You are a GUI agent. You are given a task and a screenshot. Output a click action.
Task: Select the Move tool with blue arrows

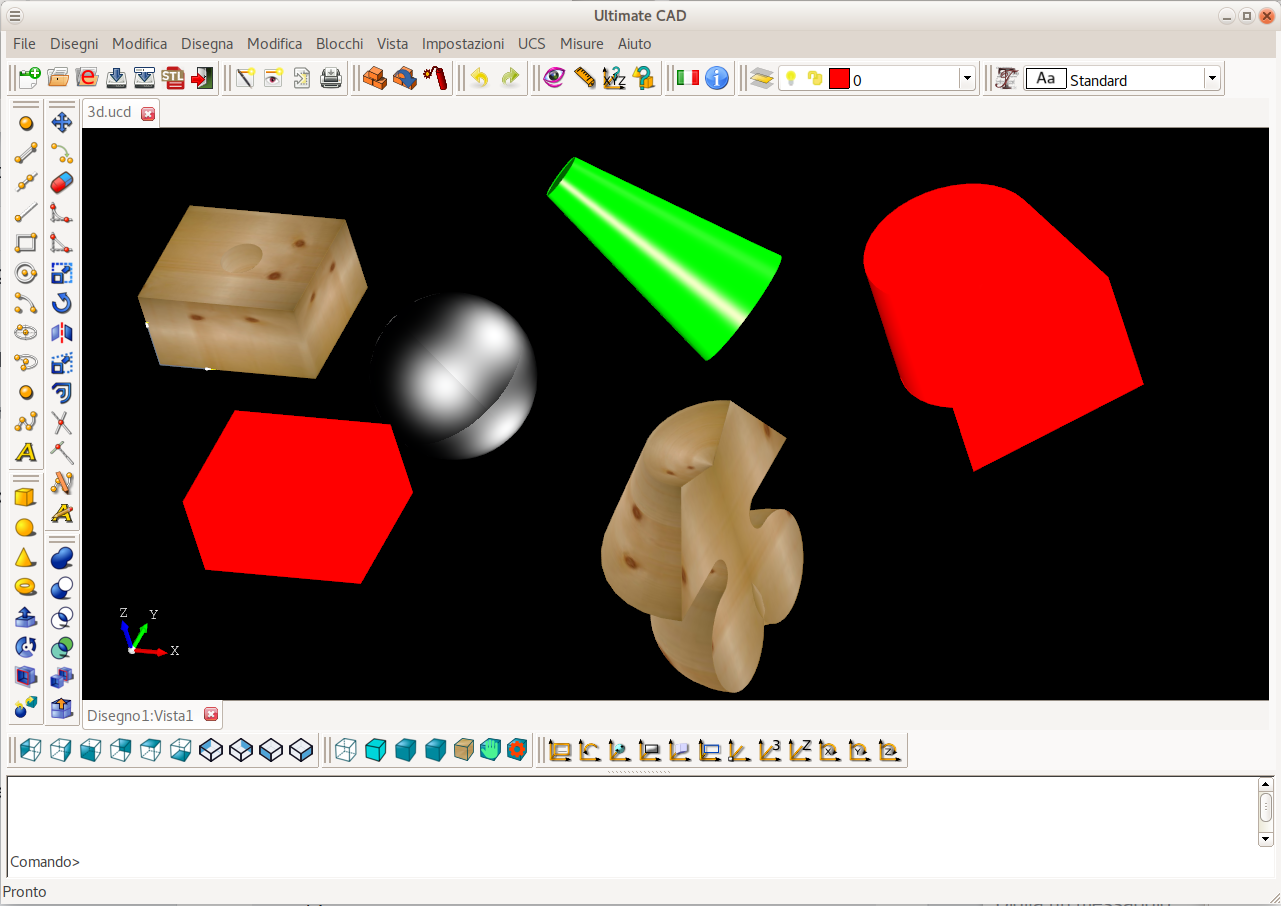[x=62, y=122]
